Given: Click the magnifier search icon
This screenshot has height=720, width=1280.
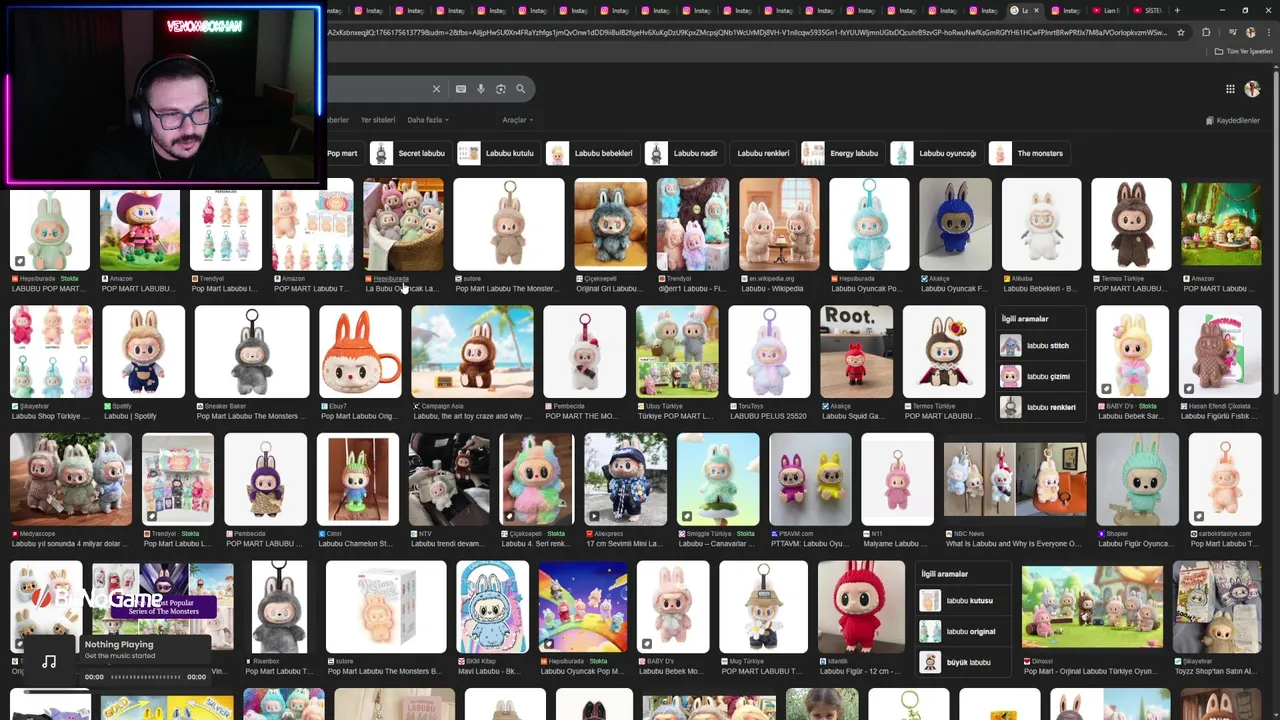Looking at the screenshot, I should 520,89.
